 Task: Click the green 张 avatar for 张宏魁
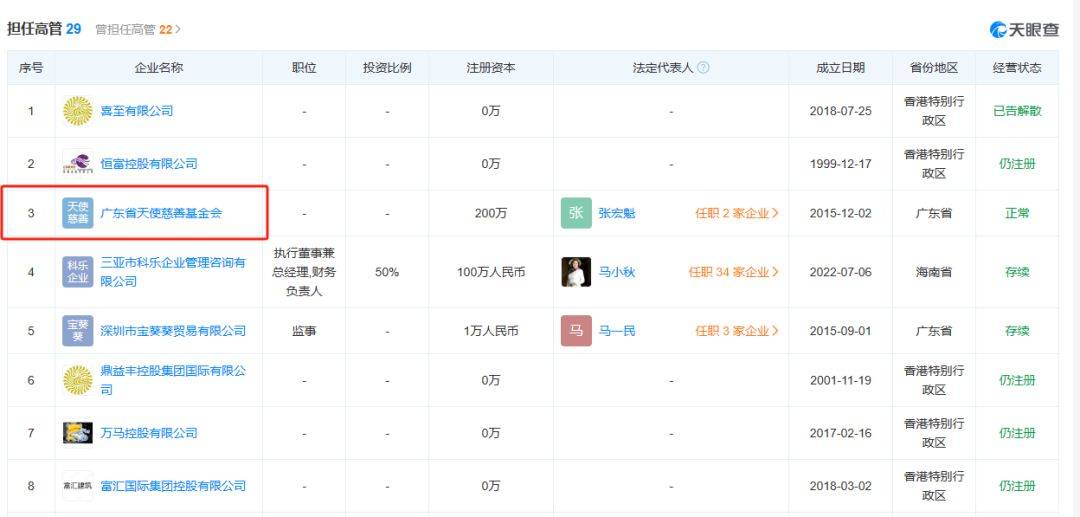576,213
